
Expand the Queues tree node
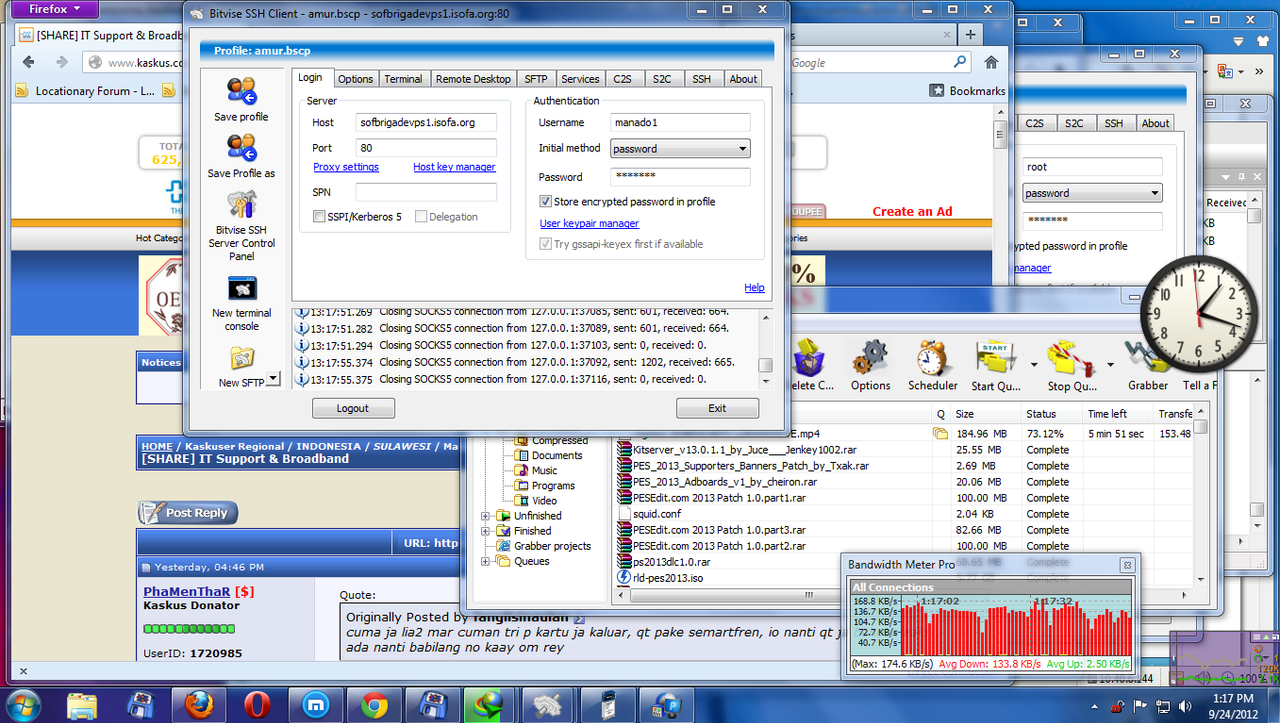pyautogui.click(x=486, y=561)
